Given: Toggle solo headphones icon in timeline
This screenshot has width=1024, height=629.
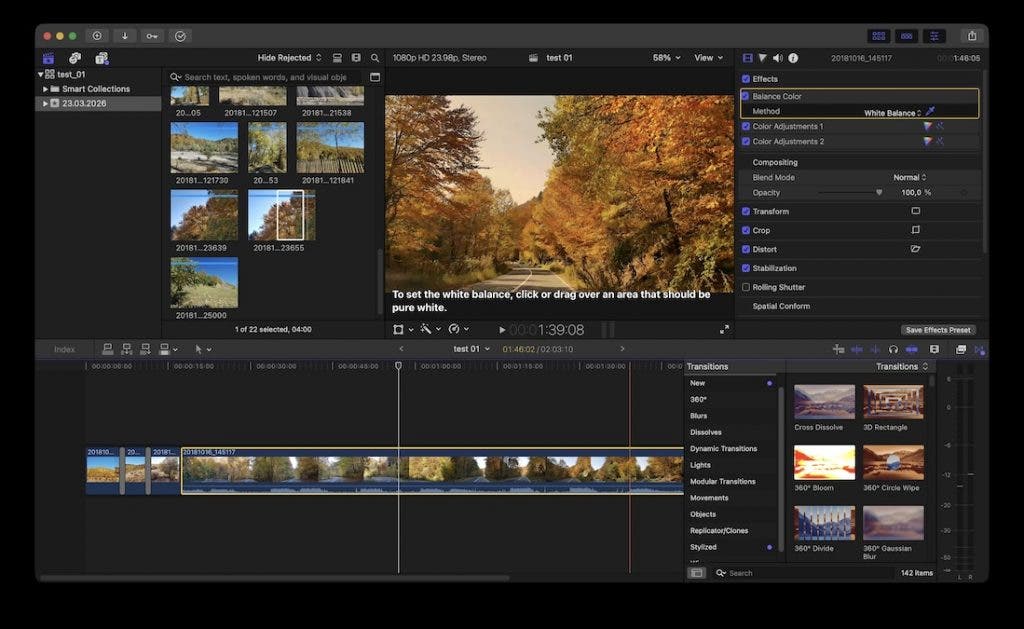Looking at the screenshot, I should pyautogui.click(x=893, y=349).
